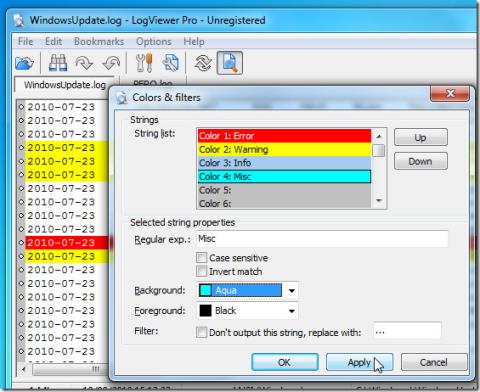
Task: Click the Black foreground color swatch
Action: [x=205, y=311]
